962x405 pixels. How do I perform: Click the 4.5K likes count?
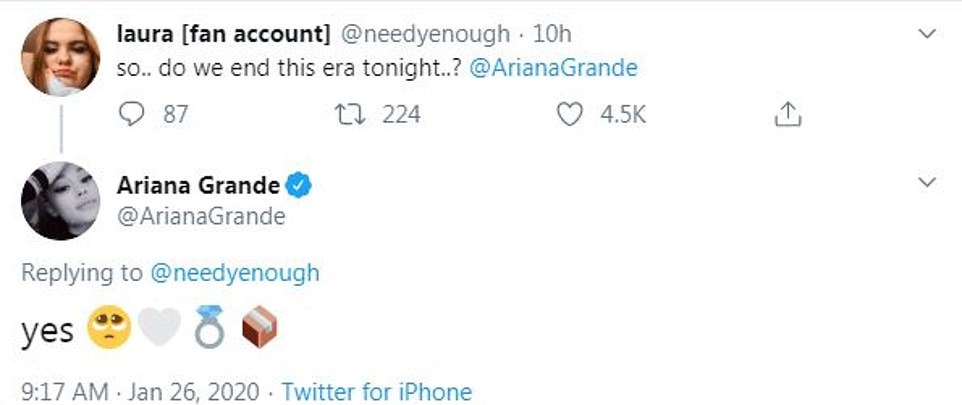tap(623, 115)
